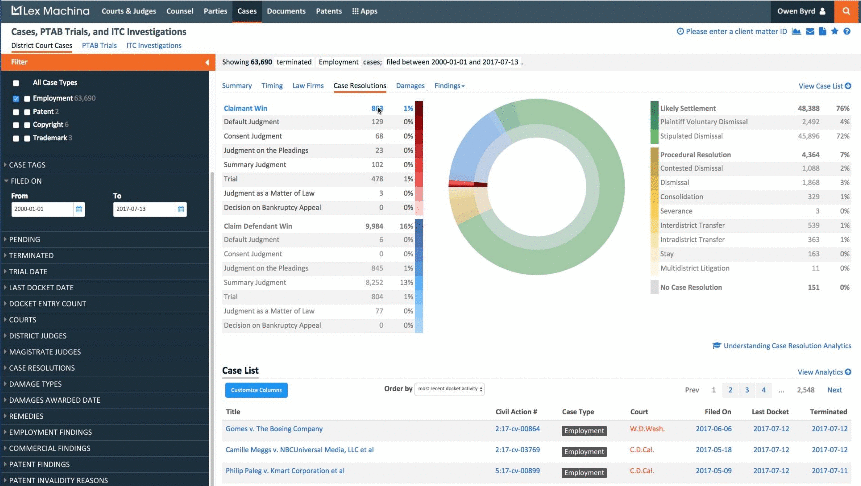Switch to the Damages tab
Image resolution: width=861 pixels, height=486 pixels.
pos(411,86)
